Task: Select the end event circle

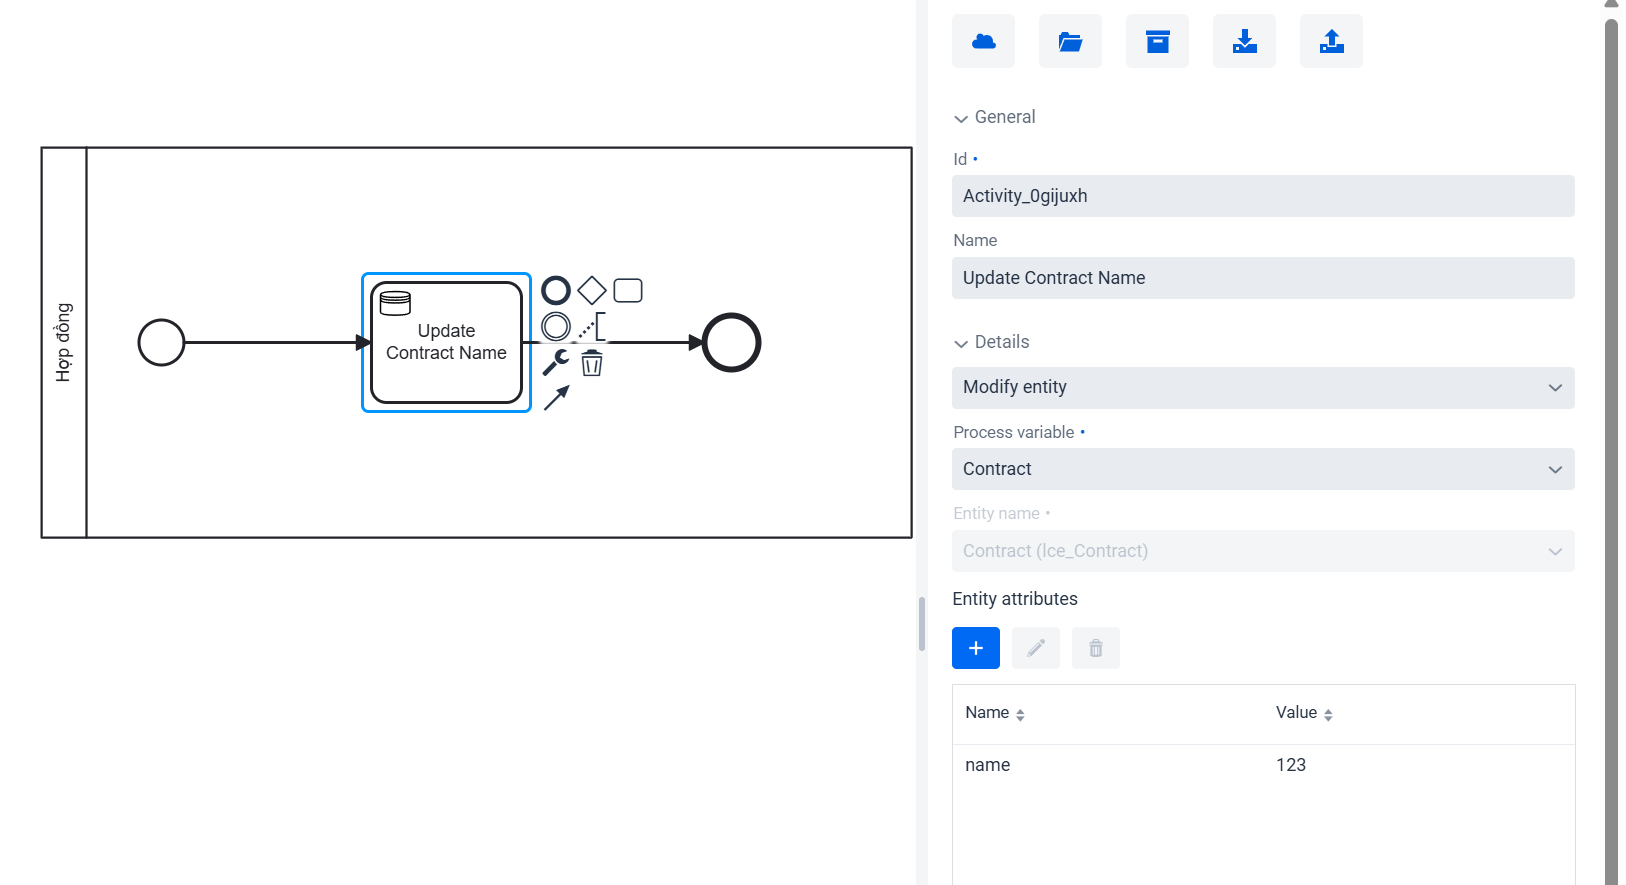Action: (732, 342)
